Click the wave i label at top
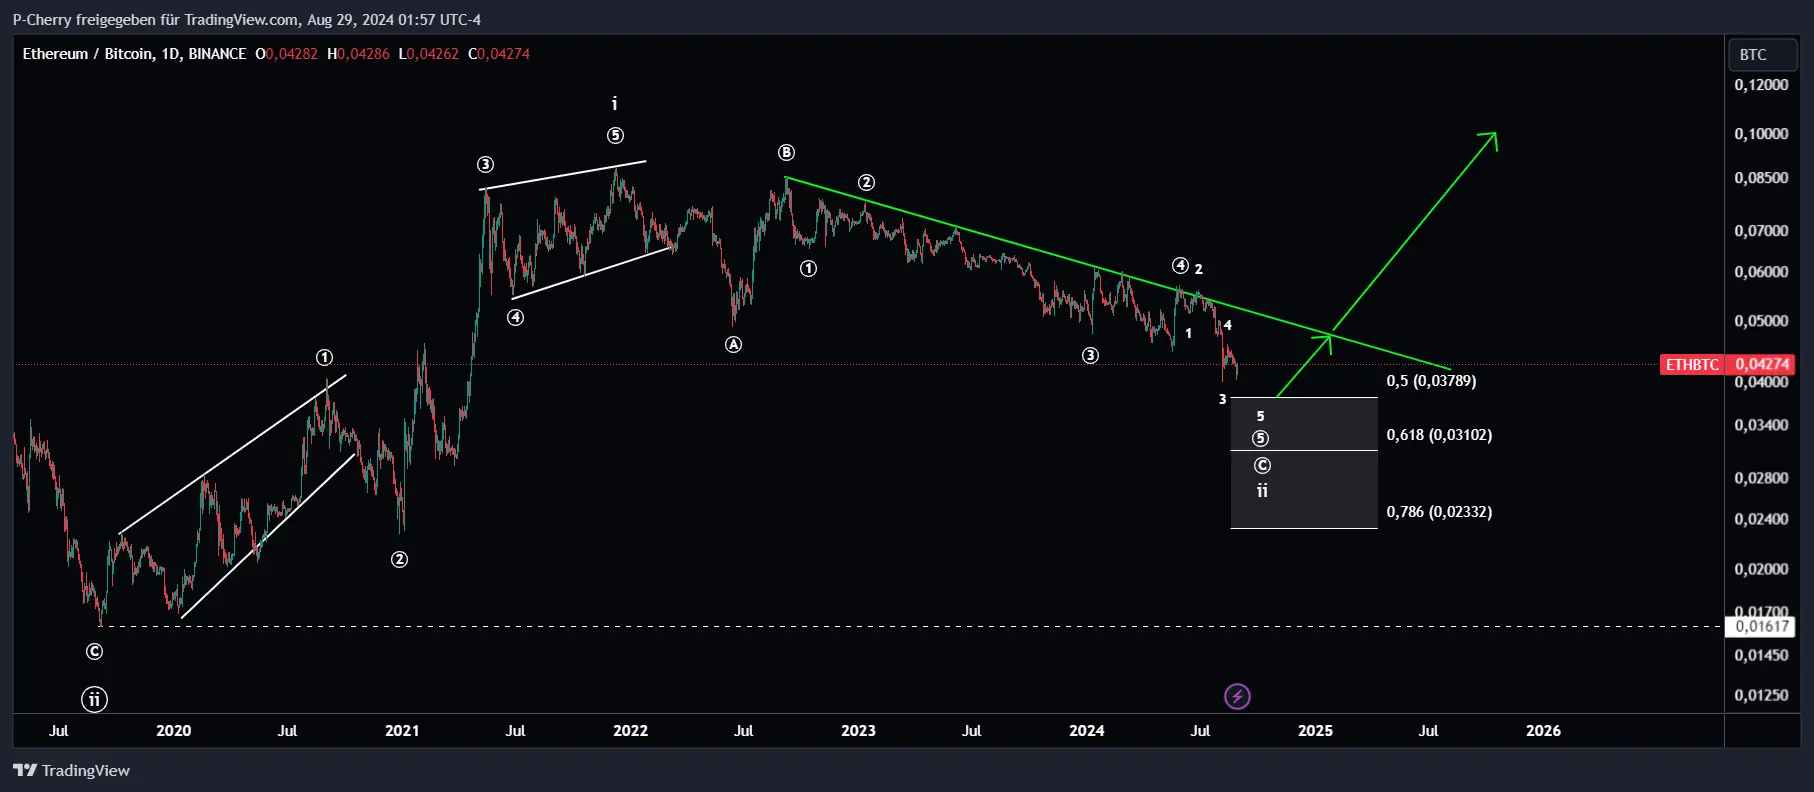 [614, 103]
